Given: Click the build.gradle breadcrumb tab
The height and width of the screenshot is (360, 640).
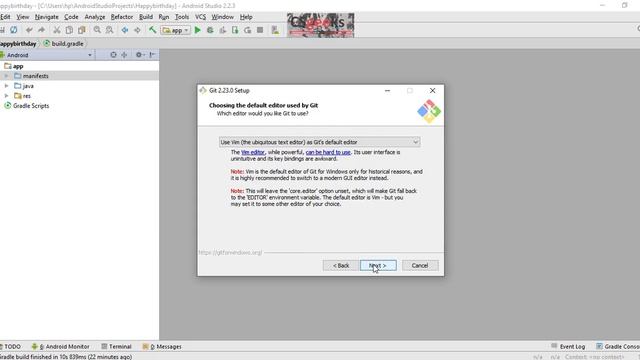Looking at the screenshot, I should coord(64,43).
